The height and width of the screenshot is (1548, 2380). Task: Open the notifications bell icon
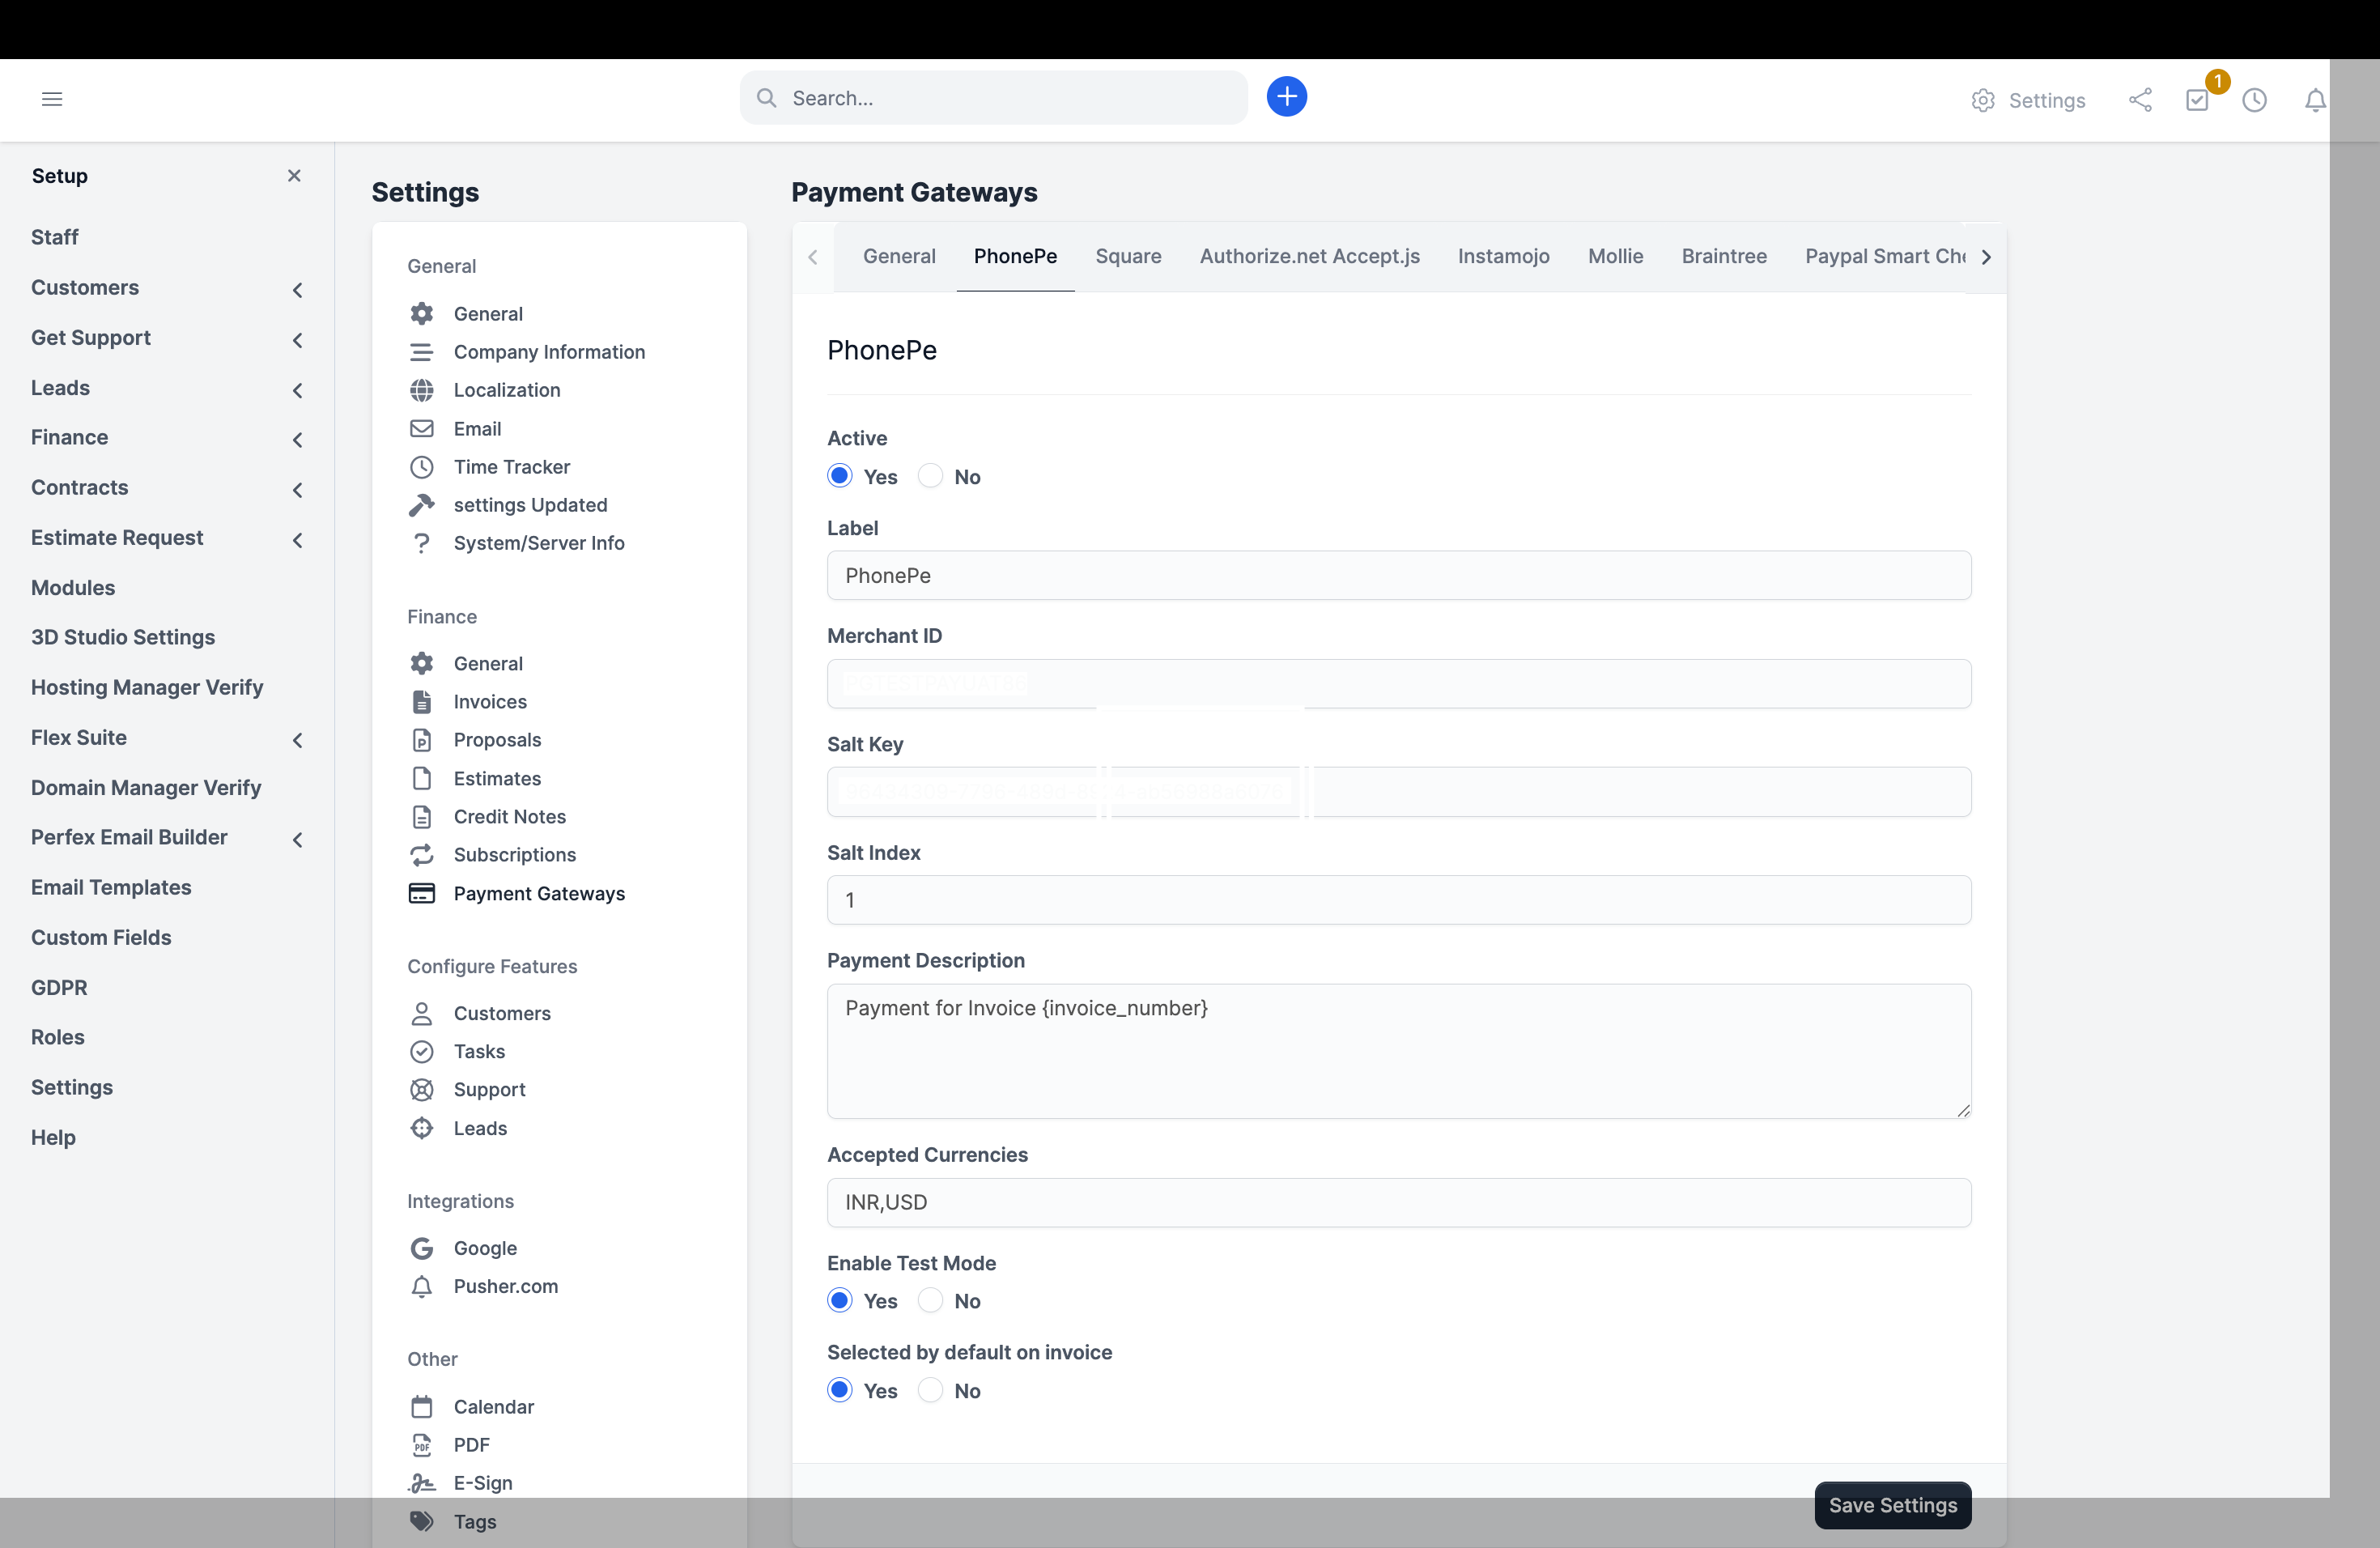tap(2314, 100)
